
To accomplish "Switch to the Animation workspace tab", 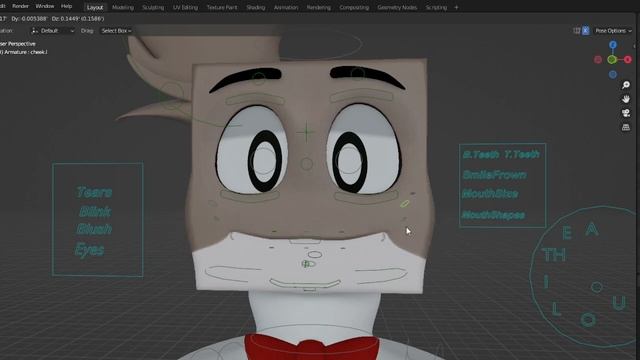I will click(286, 7).
